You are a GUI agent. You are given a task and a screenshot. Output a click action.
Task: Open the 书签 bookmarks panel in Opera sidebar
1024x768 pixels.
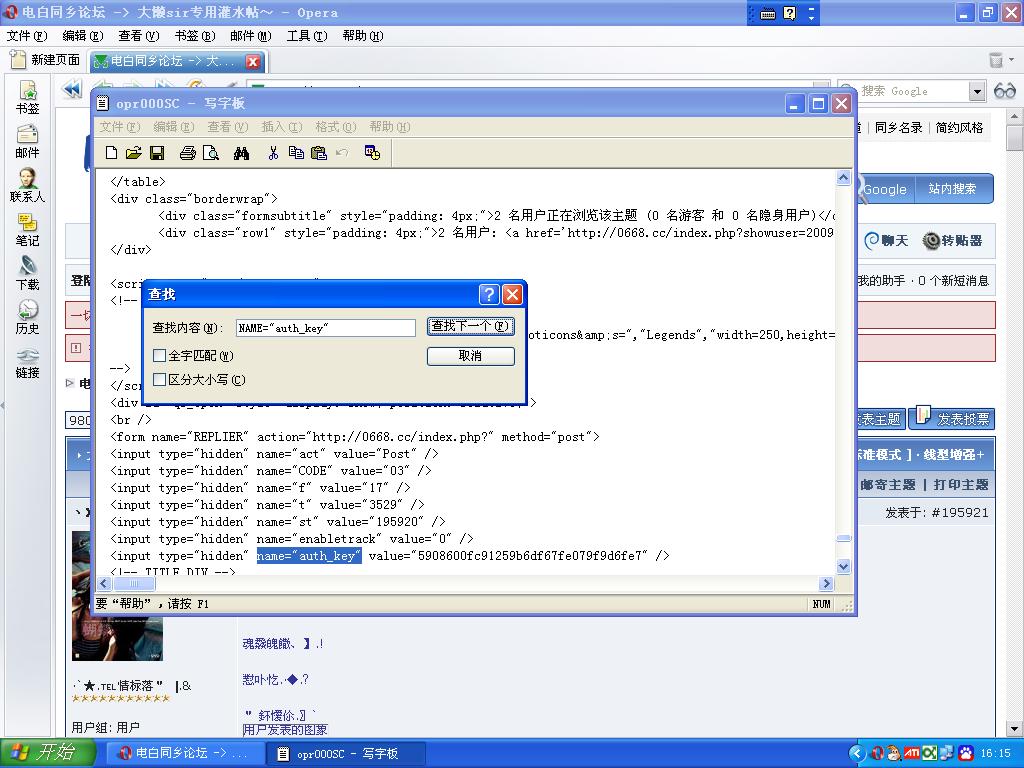point(27,97)
